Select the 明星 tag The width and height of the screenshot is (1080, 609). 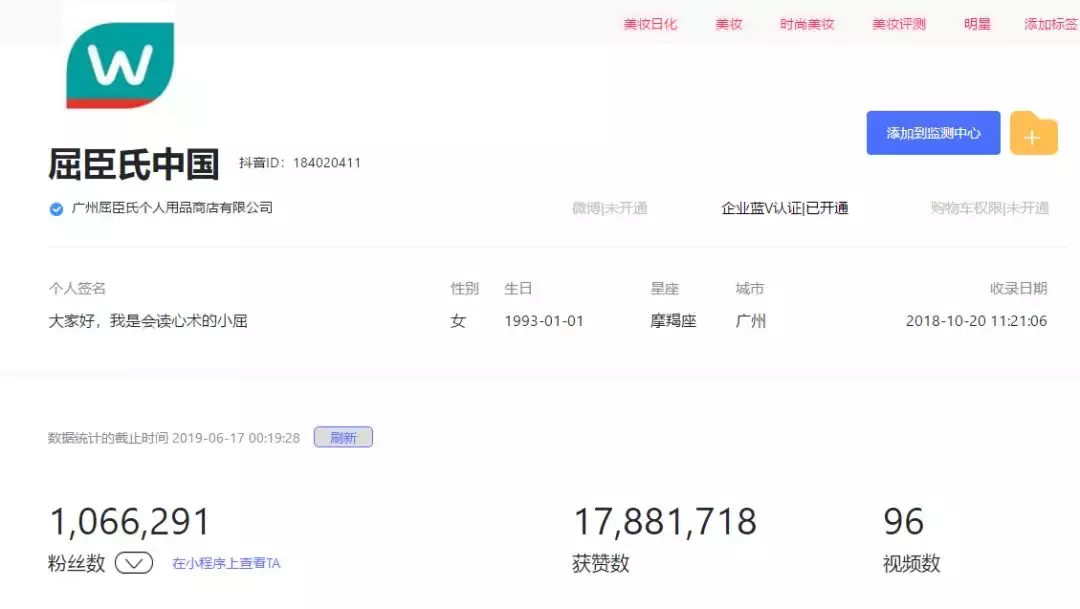tap(977, 24)
